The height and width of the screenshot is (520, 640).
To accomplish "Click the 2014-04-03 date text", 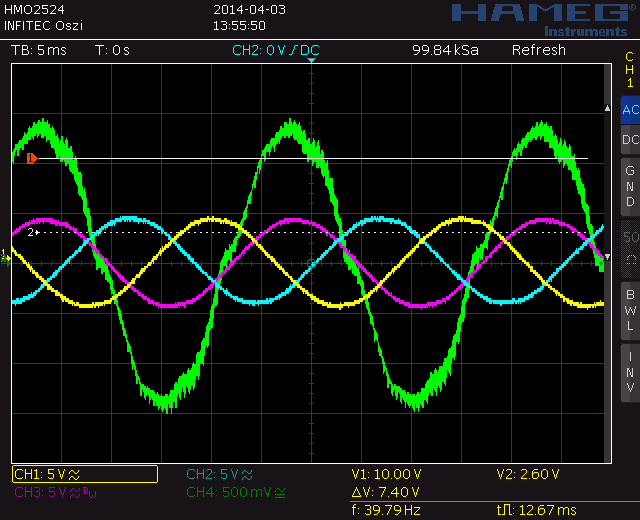I will [x=249, y=9].
